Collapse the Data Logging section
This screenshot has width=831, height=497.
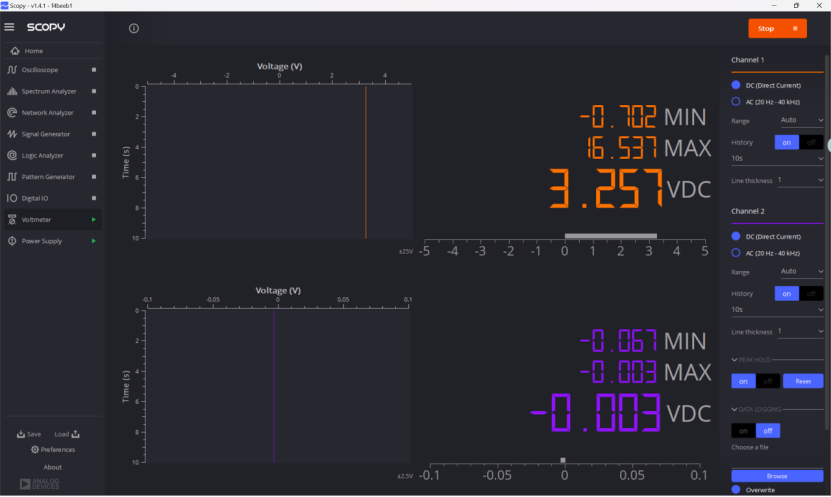(735, 409)
